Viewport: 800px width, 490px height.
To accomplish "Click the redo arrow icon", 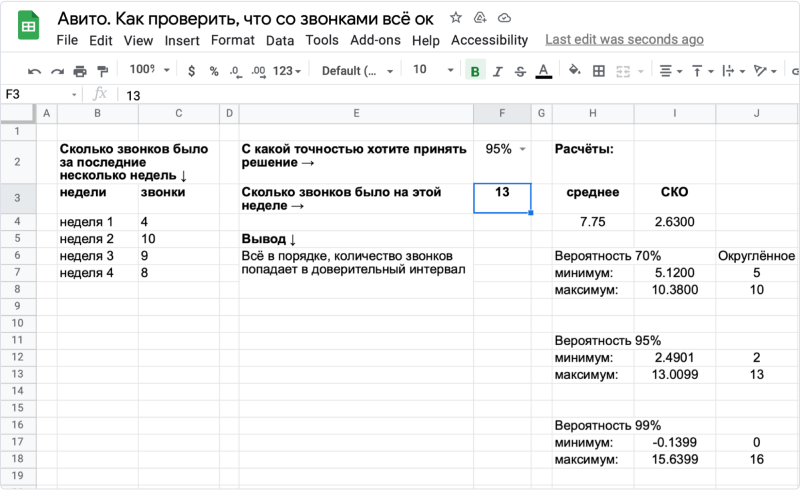I will (x=56, y=71).
